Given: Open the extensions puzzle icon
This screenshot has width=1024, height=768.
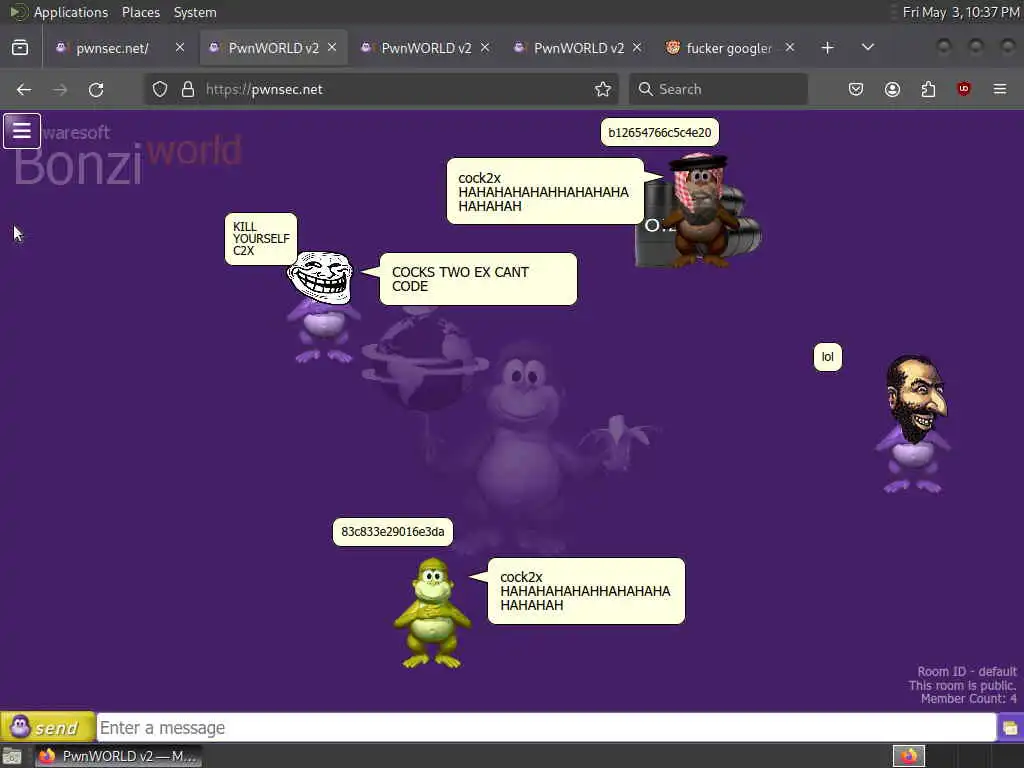Looking at the screenshot, I should point(928,89).
